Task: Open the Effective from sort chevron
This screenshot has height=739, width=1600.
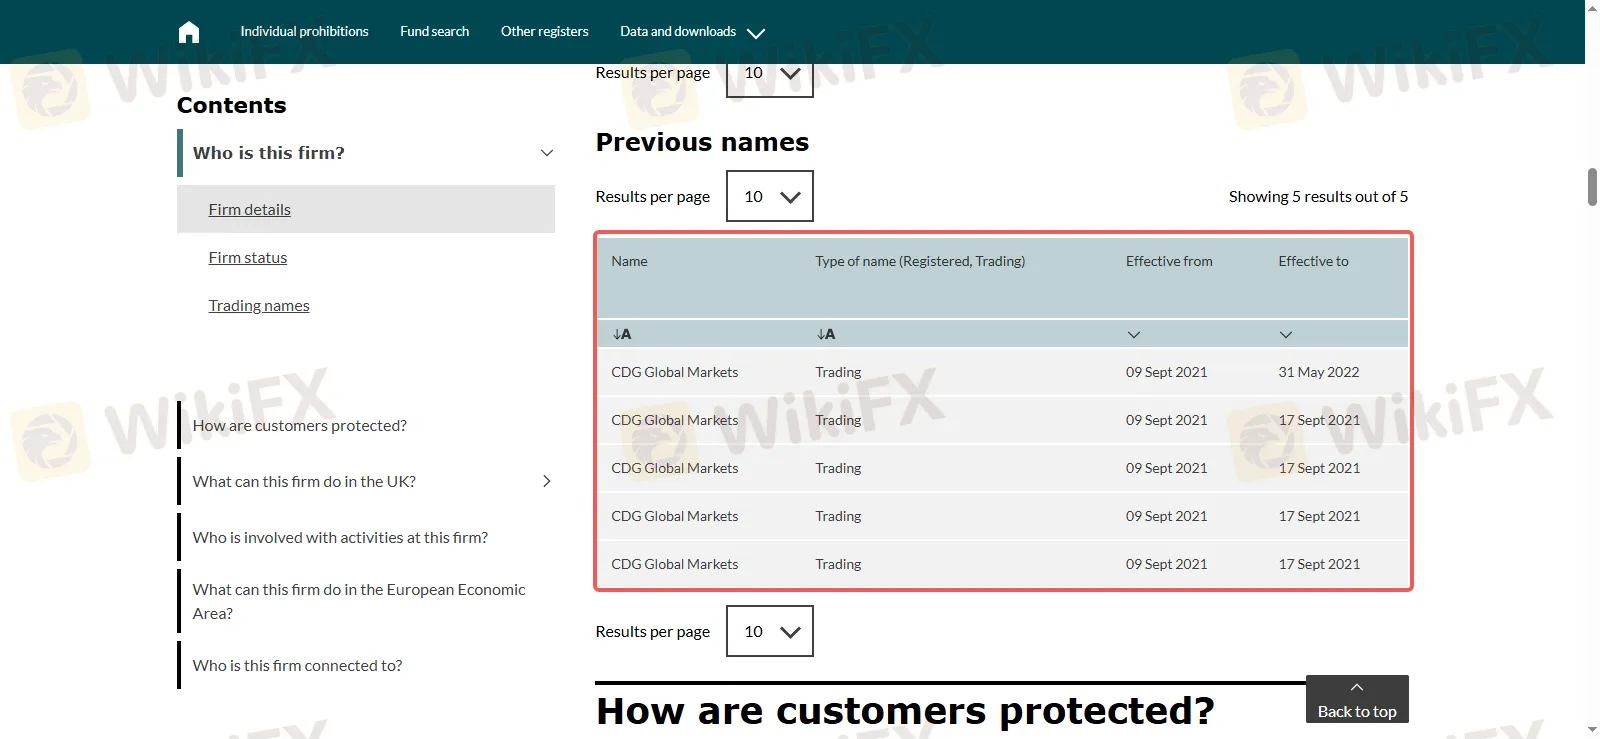Action: (1133, 334)
